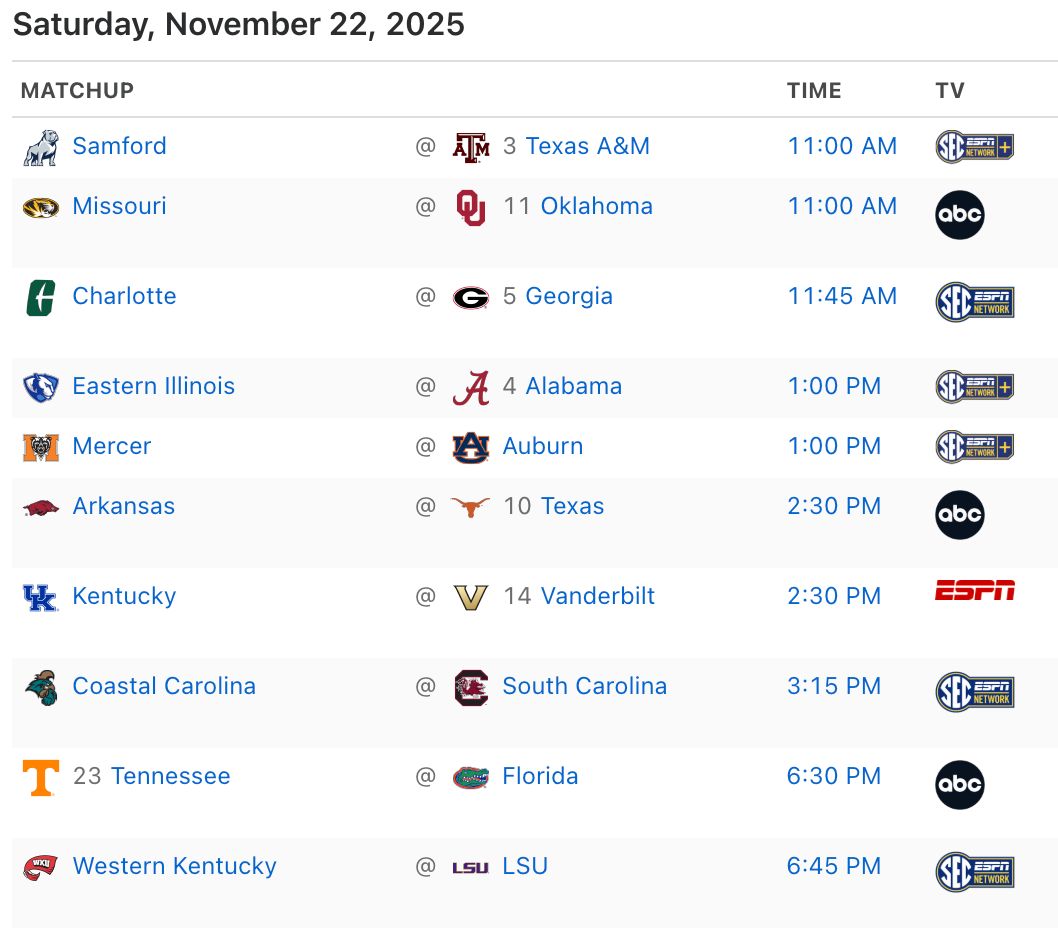
Task: Click the Oklahoma Sooners logo
Action: (x=471, y=207)
